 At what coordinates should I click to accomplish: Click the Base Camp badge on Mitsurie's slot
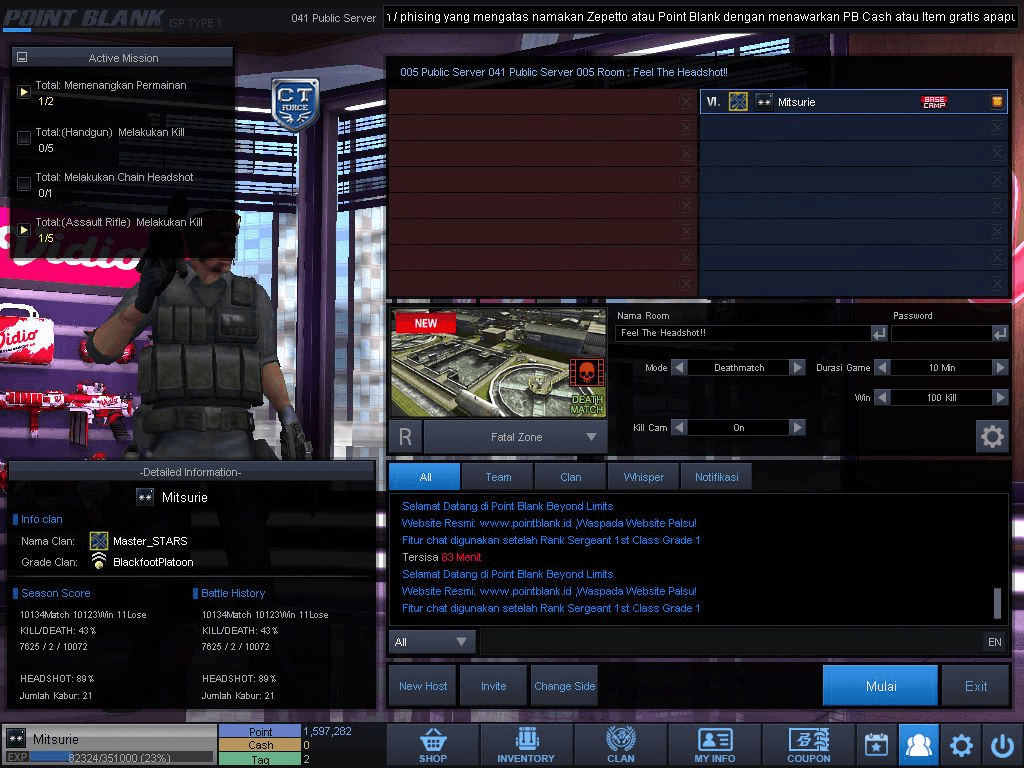coord(934,101)
